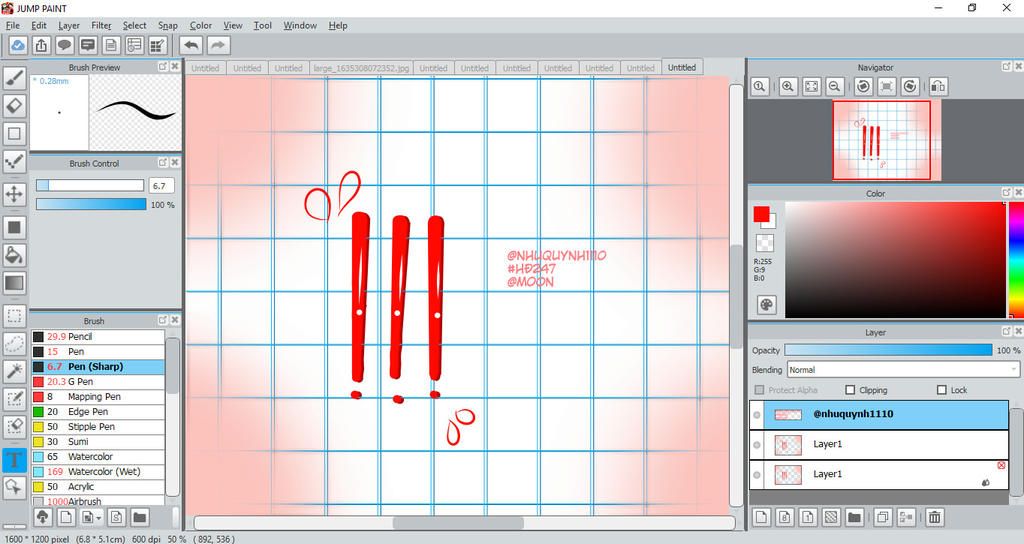The height and width of the screenshot is (544, 1024).
Task: Click the layer Opacity slider
Action: coord(888,350)
